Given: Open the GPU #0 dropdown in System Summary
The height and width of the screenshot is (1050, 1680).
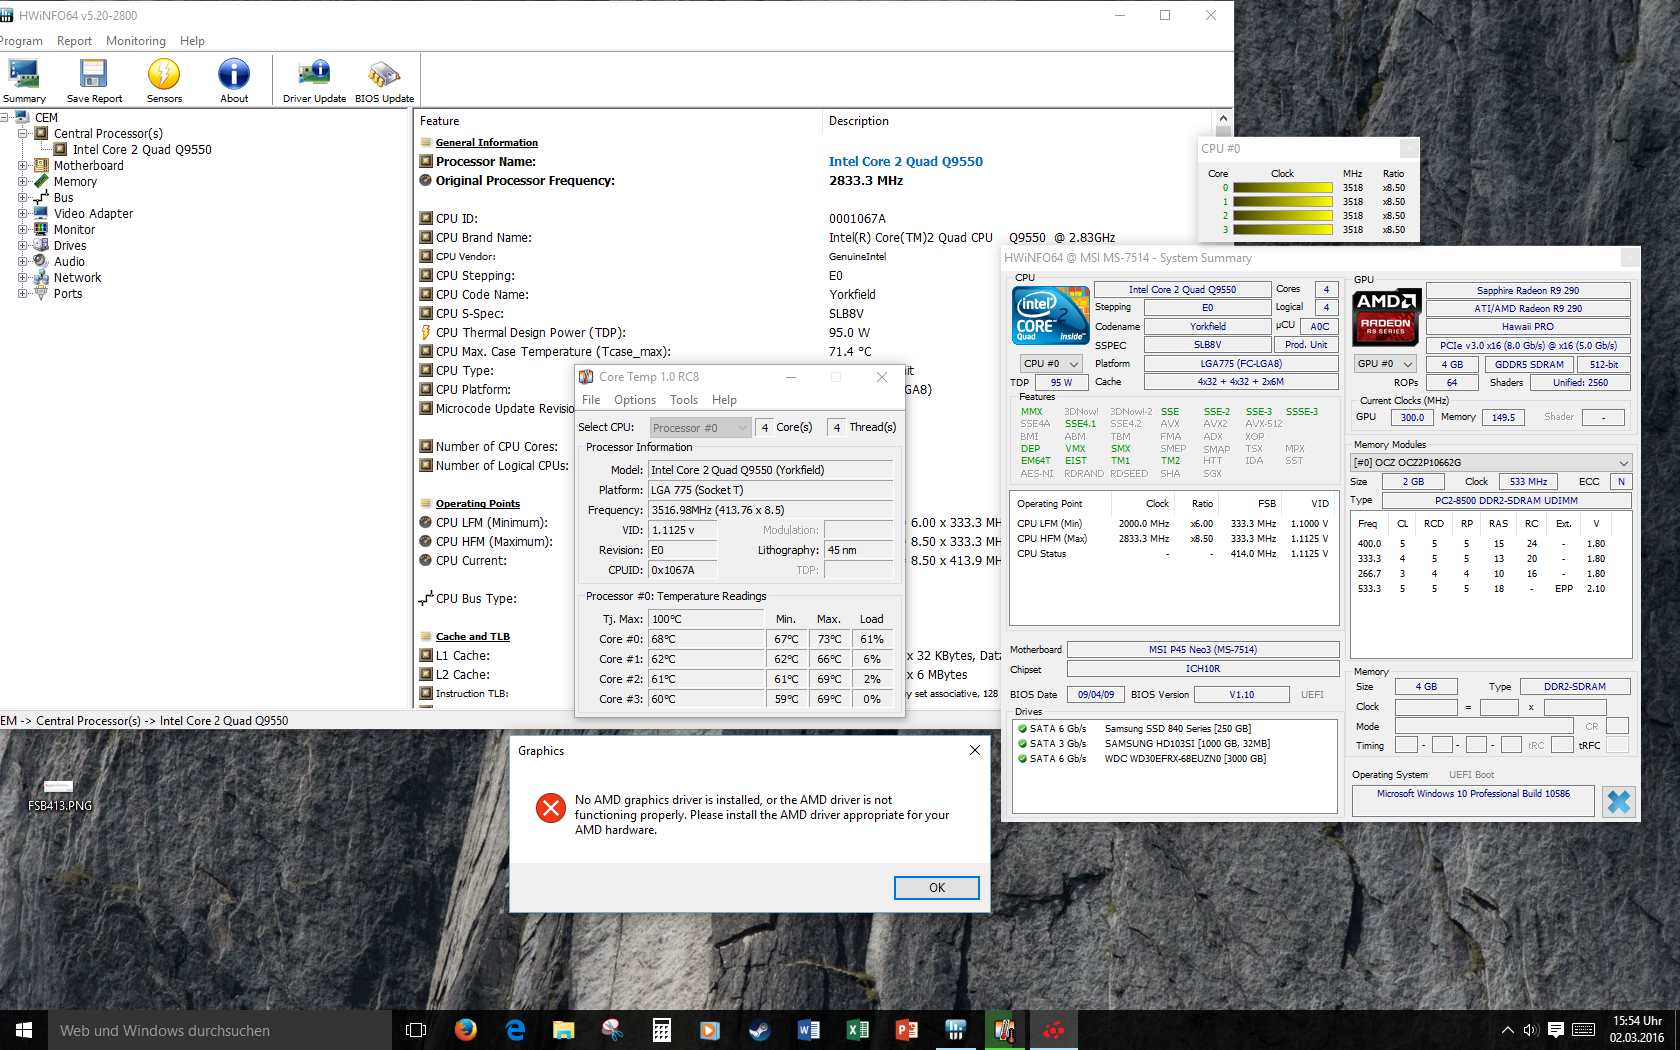Looking at the screenshot, I should click(1385, 364).
